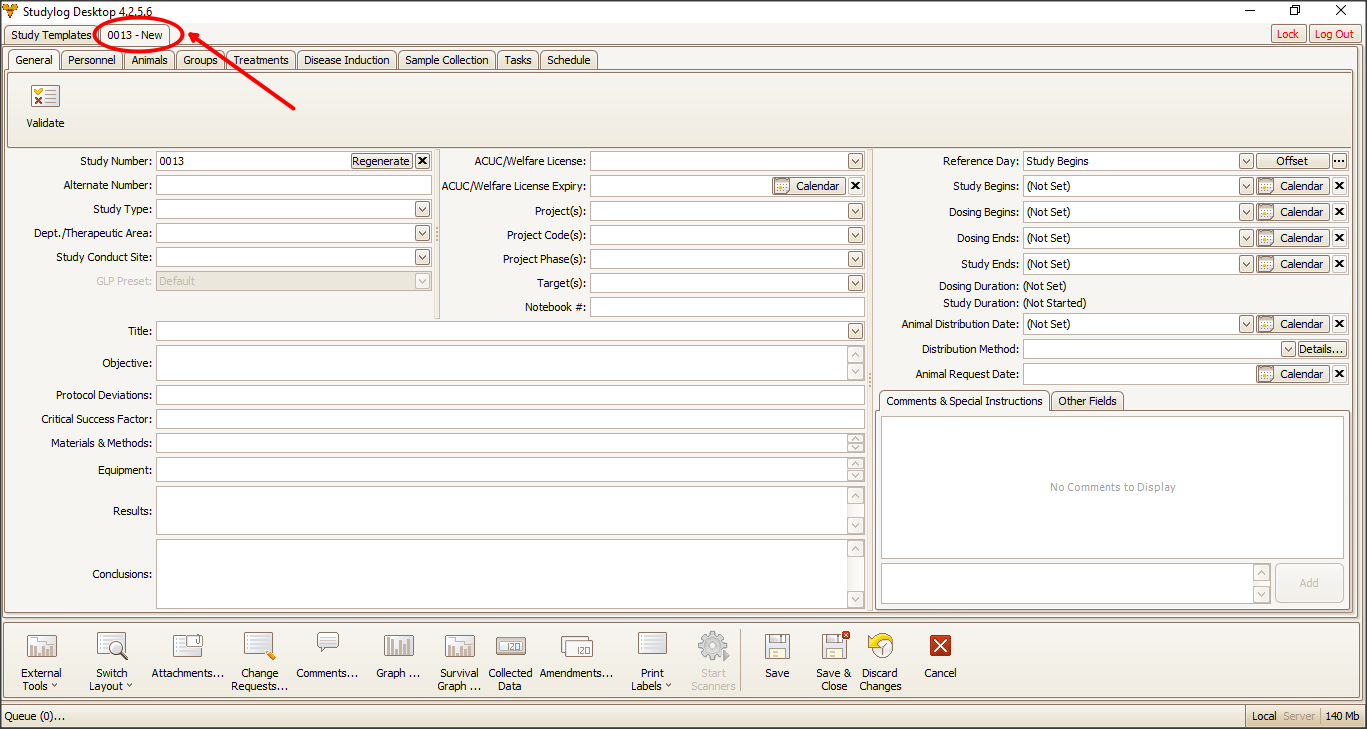Click the Queue (0) status bar entry

(35, 716)
